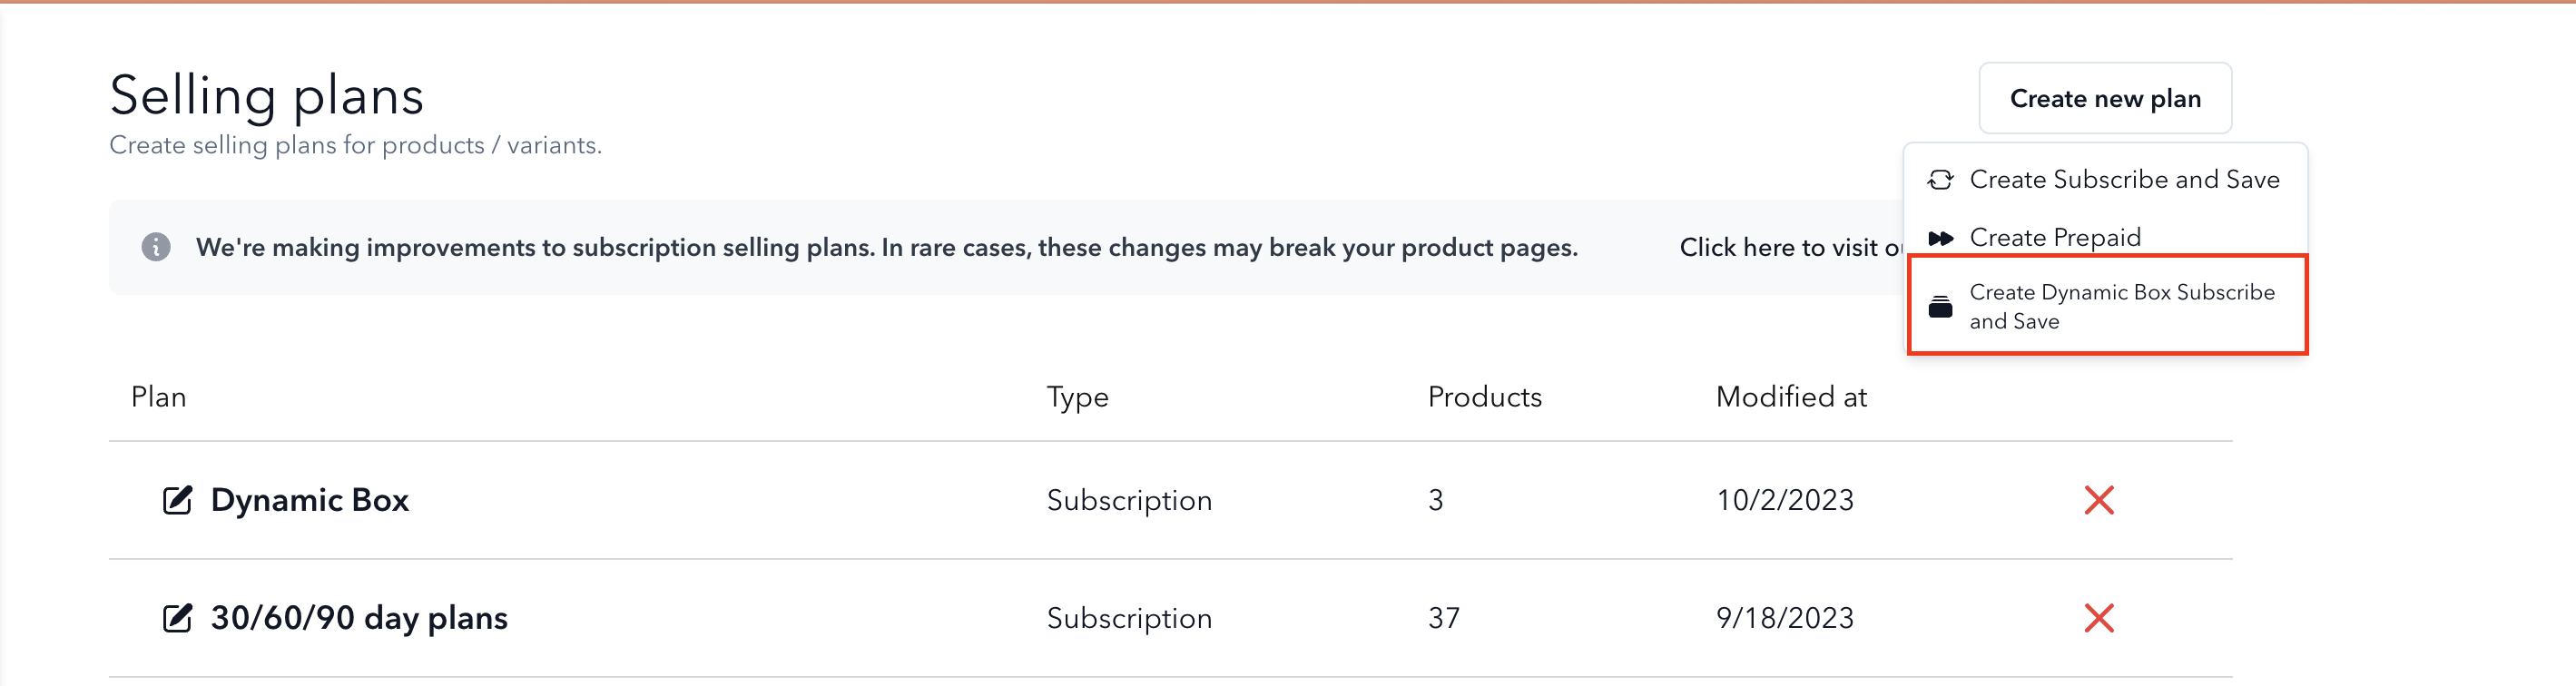
Task: Edit the 30/60/90 day plans pencil icon
Action: pyautogui.click(x=177, y=618)
